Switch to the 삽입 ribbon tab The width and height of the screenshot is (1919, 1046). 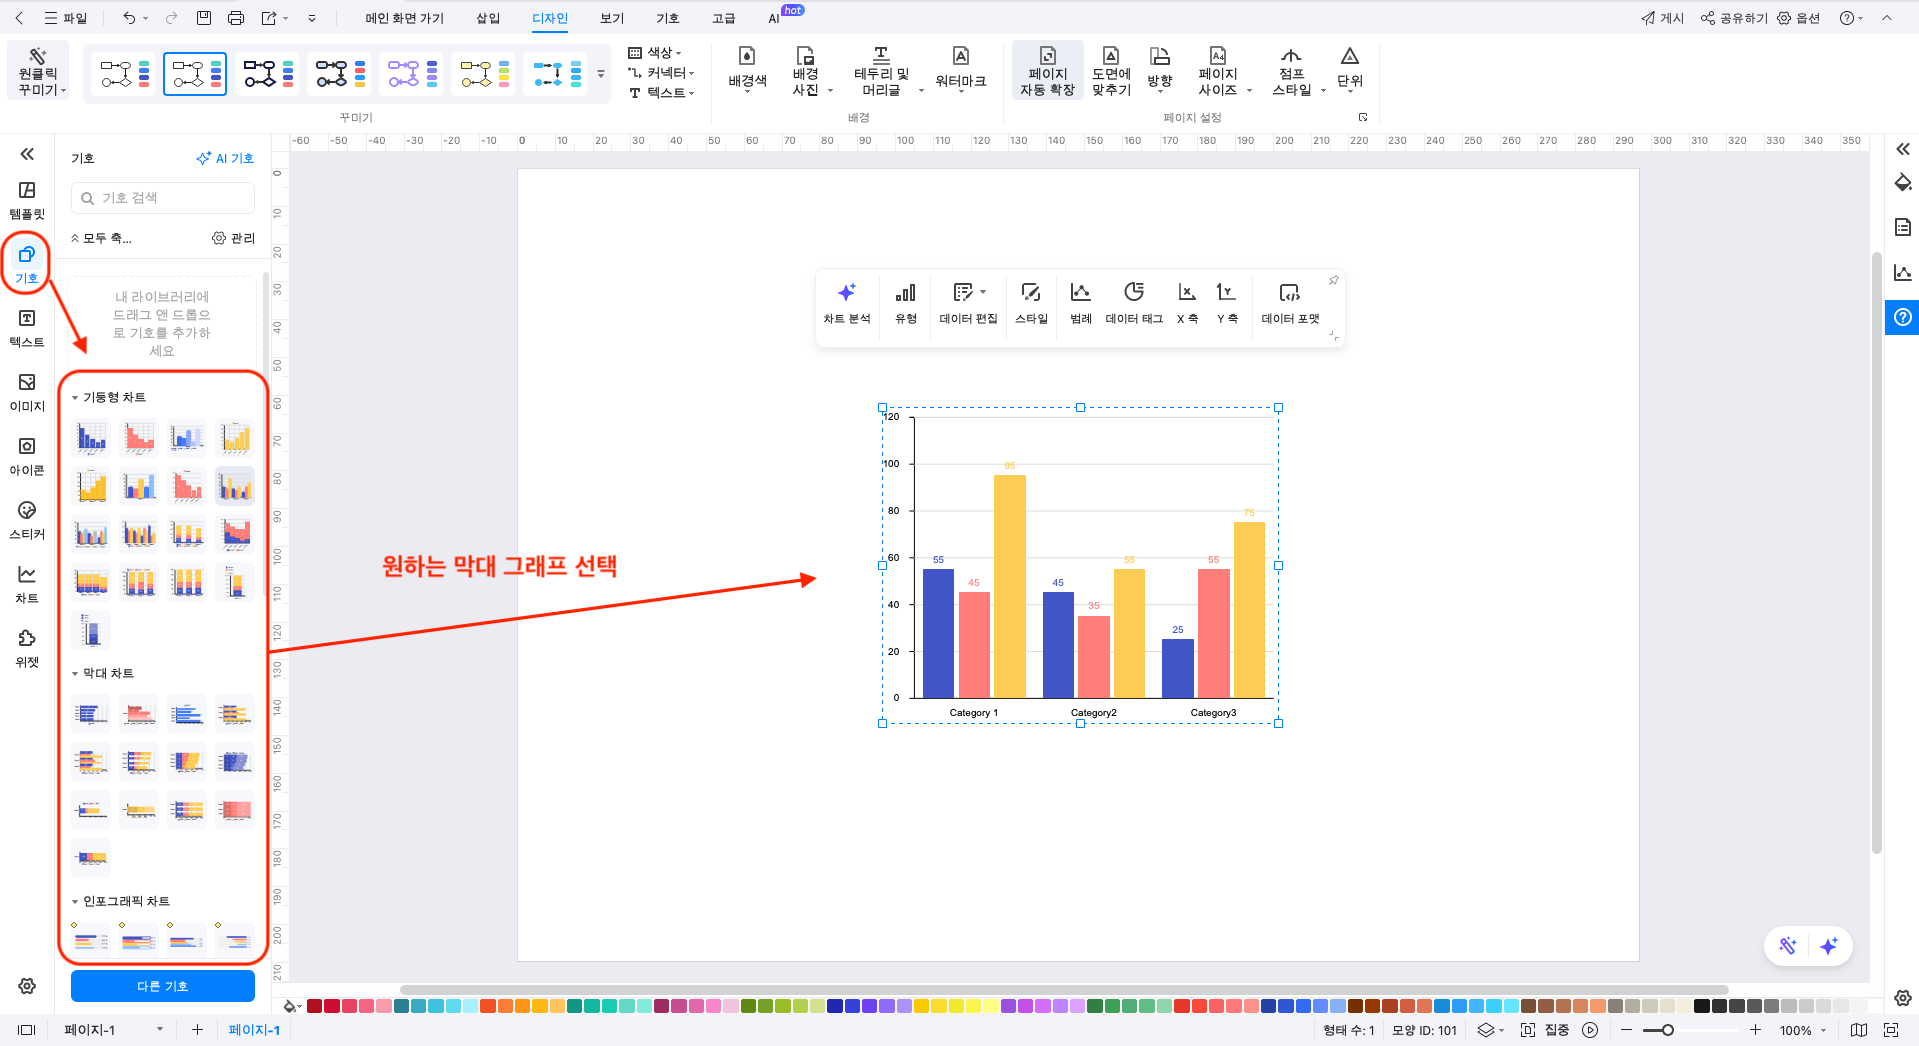coord(488,18)
